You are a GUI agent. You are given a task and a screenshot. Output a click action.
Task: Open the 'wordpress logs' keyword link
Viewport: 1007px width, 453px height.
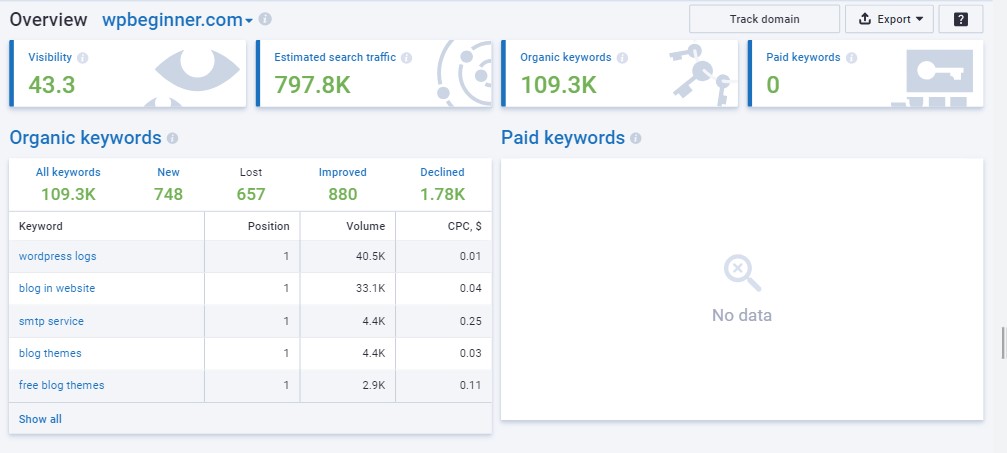tap(58, 256)
